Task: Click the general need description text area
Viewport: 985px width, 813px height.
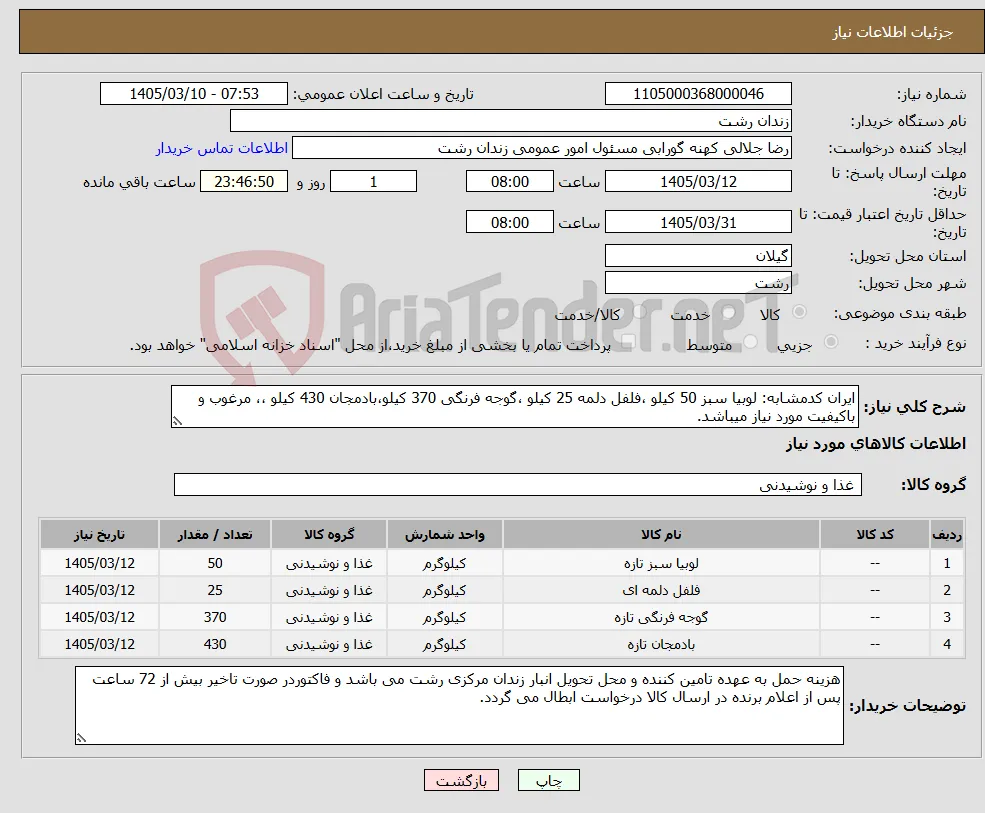Action: pyautogui.click(x=514, y=406)
